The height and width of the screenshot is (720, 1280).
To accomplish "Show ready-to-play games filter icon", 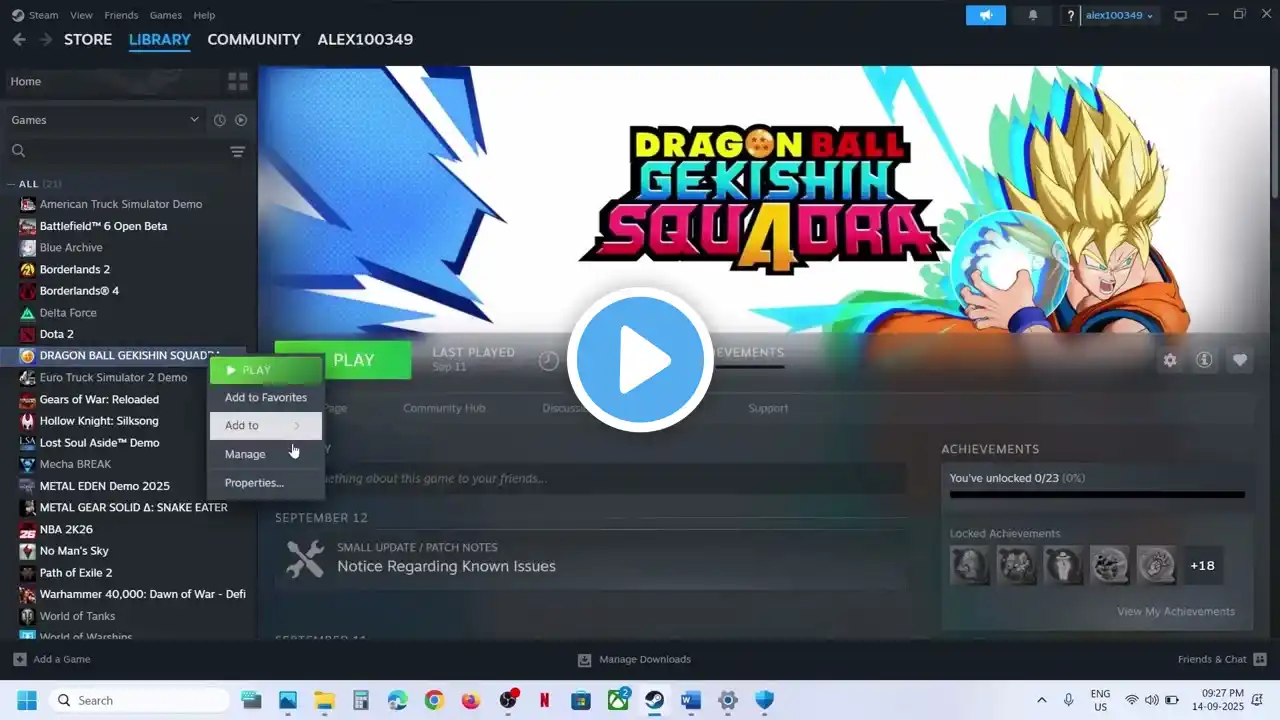I will tap(241, 120).
